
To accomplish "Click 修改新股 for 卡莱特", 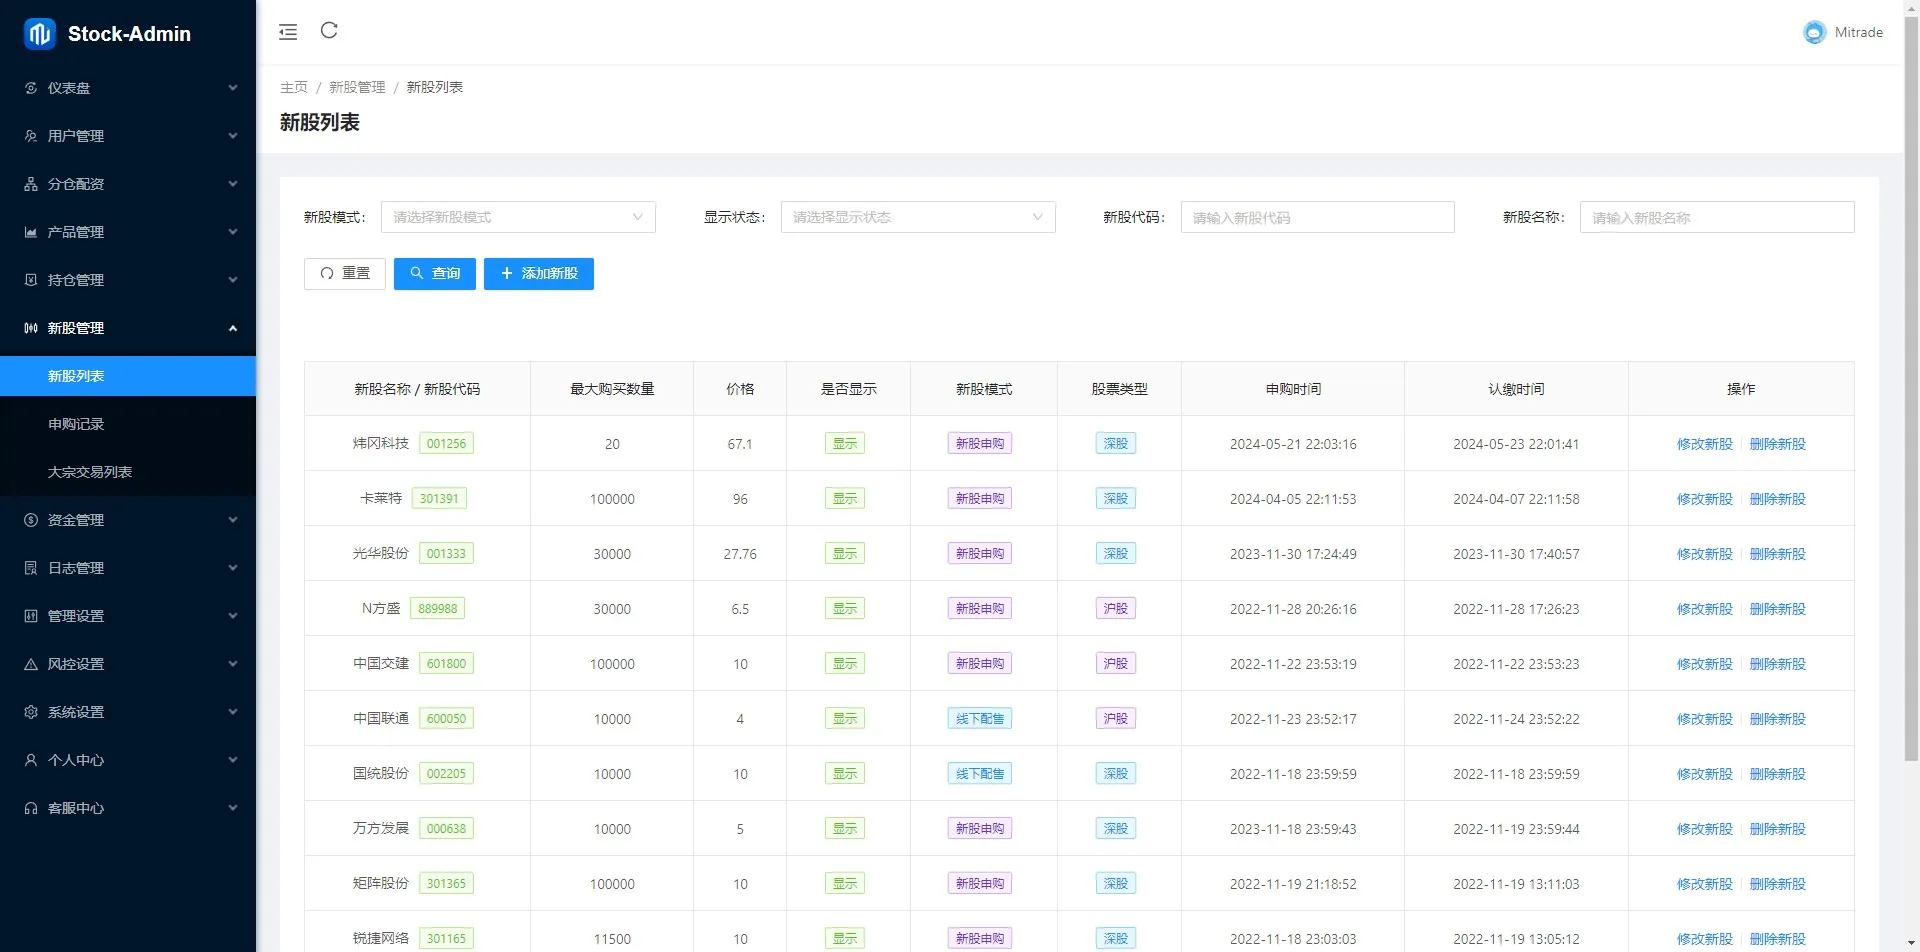I will click(x=1703, y=498).
